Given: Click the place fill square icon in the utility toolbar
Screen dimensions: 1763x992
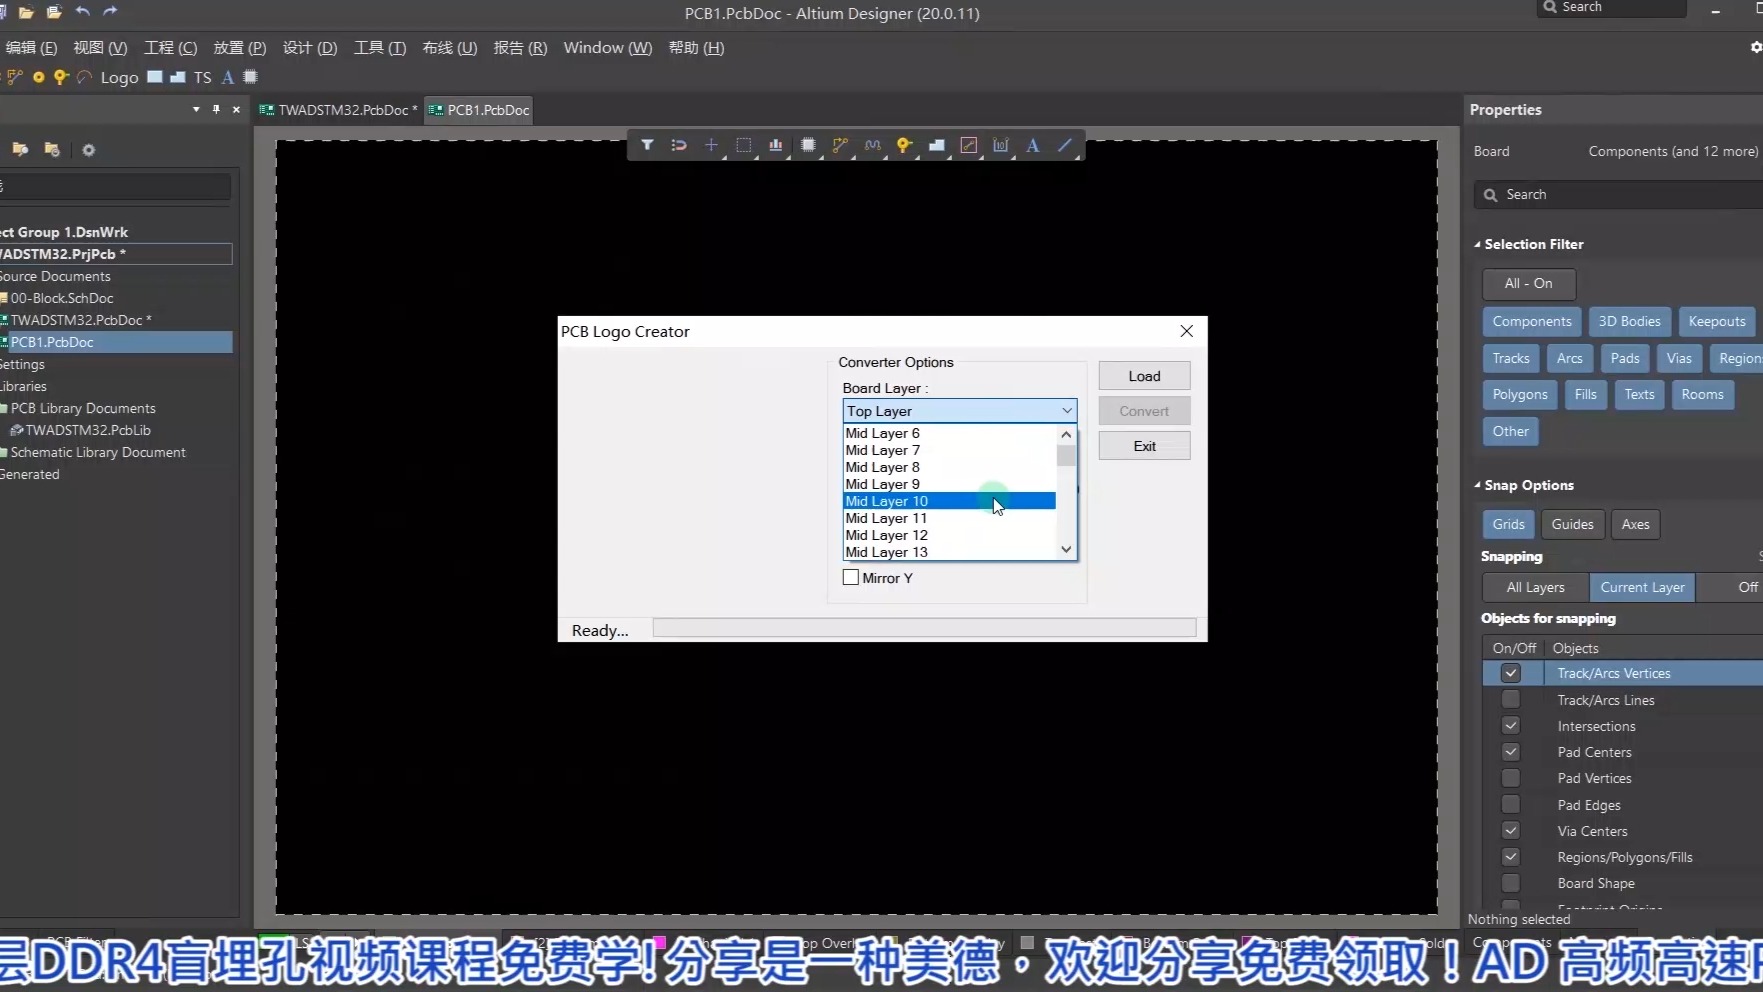Looking at the screenshot, I should [x=154, y=77].
